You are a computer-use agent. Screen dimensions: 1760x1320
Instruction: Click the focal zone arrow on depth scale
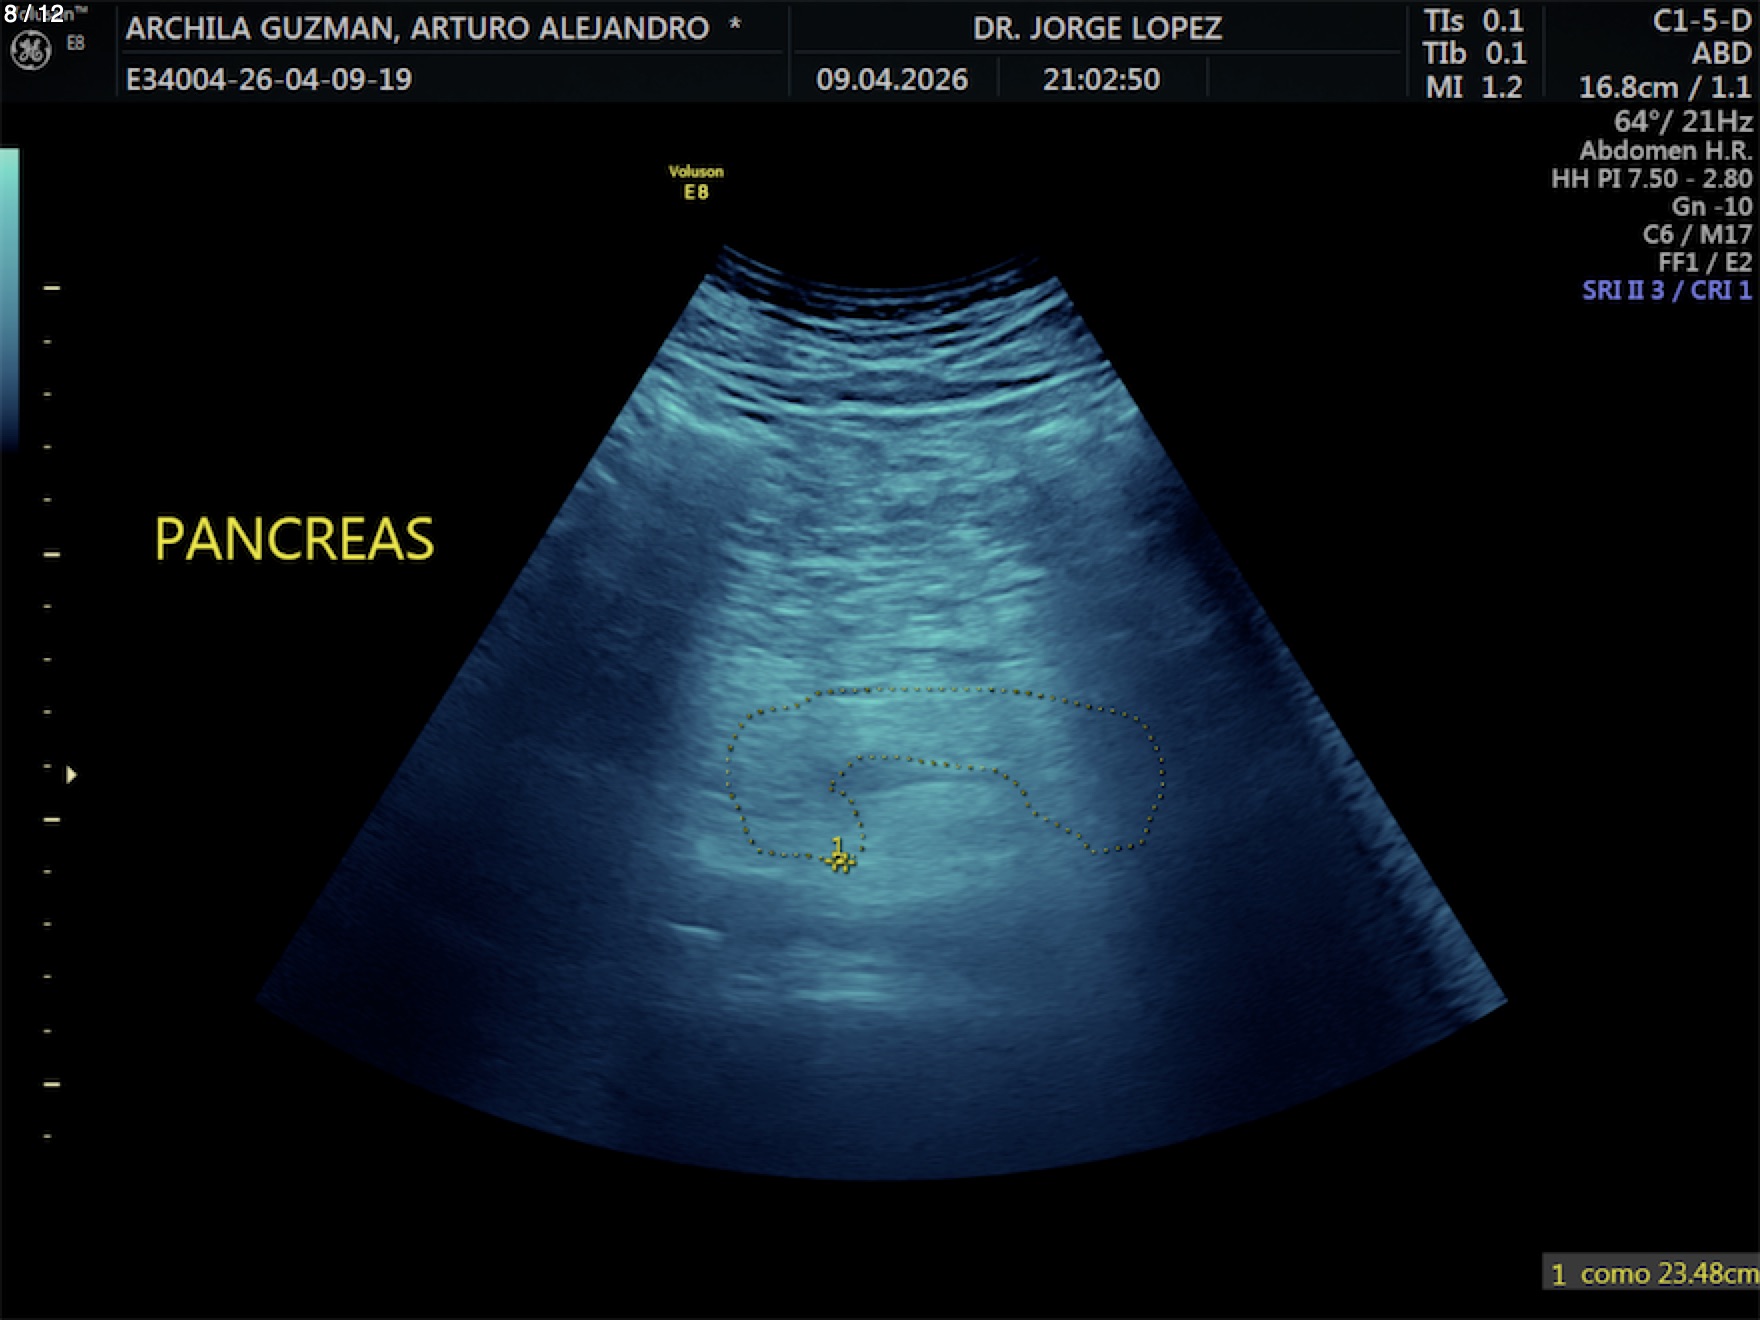[x=71, y=775]
